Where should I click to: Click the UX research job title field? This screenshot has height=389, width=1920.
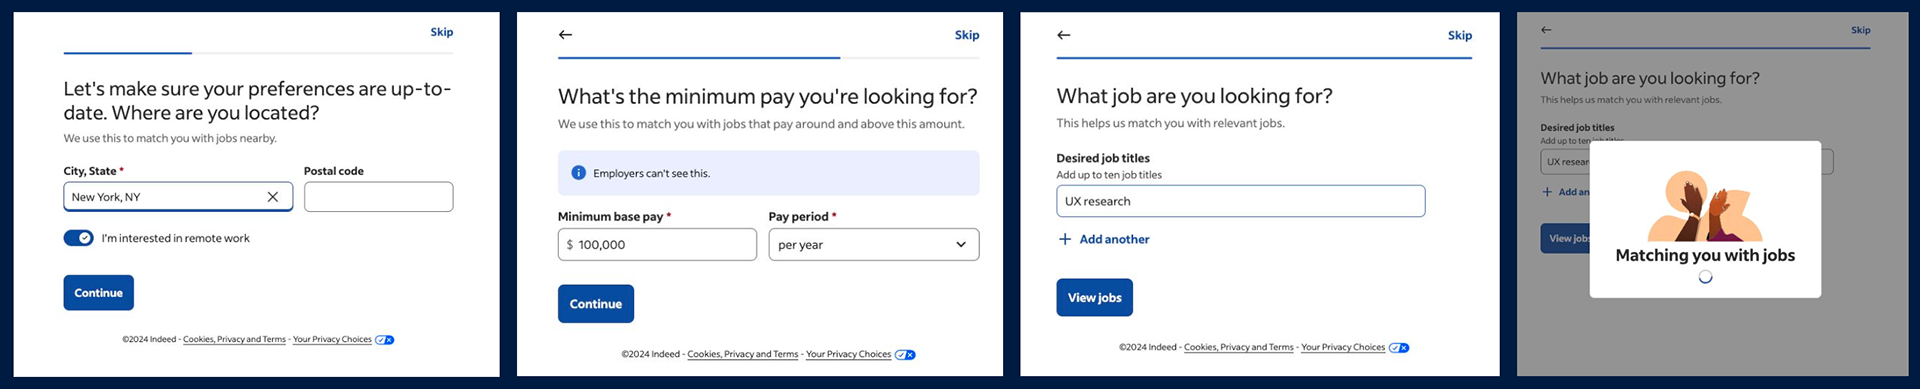(x=1241, y=201)
